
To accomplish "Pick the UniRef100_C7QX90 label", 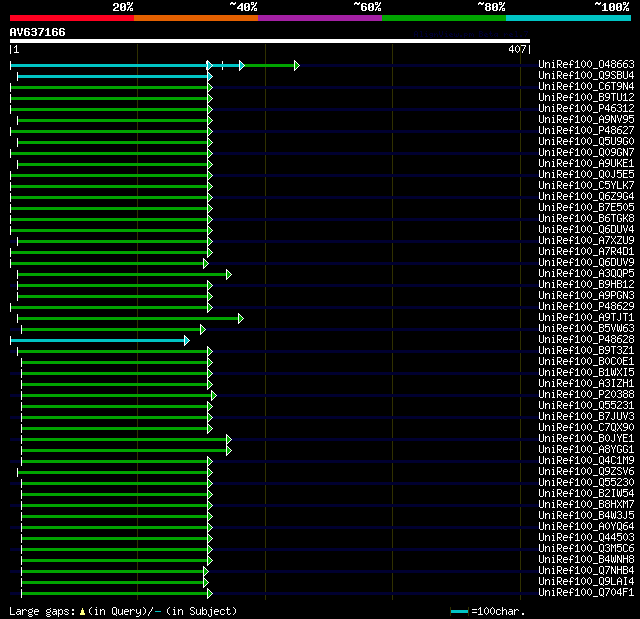I will pos(586,428).
